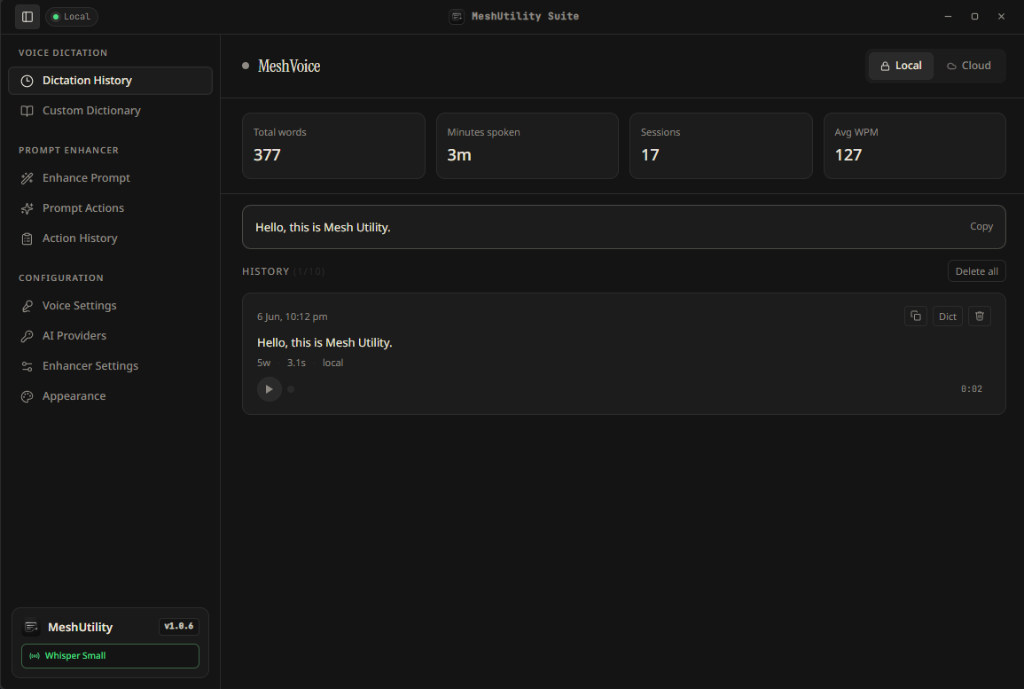Delete all history entries

[976, 271]
